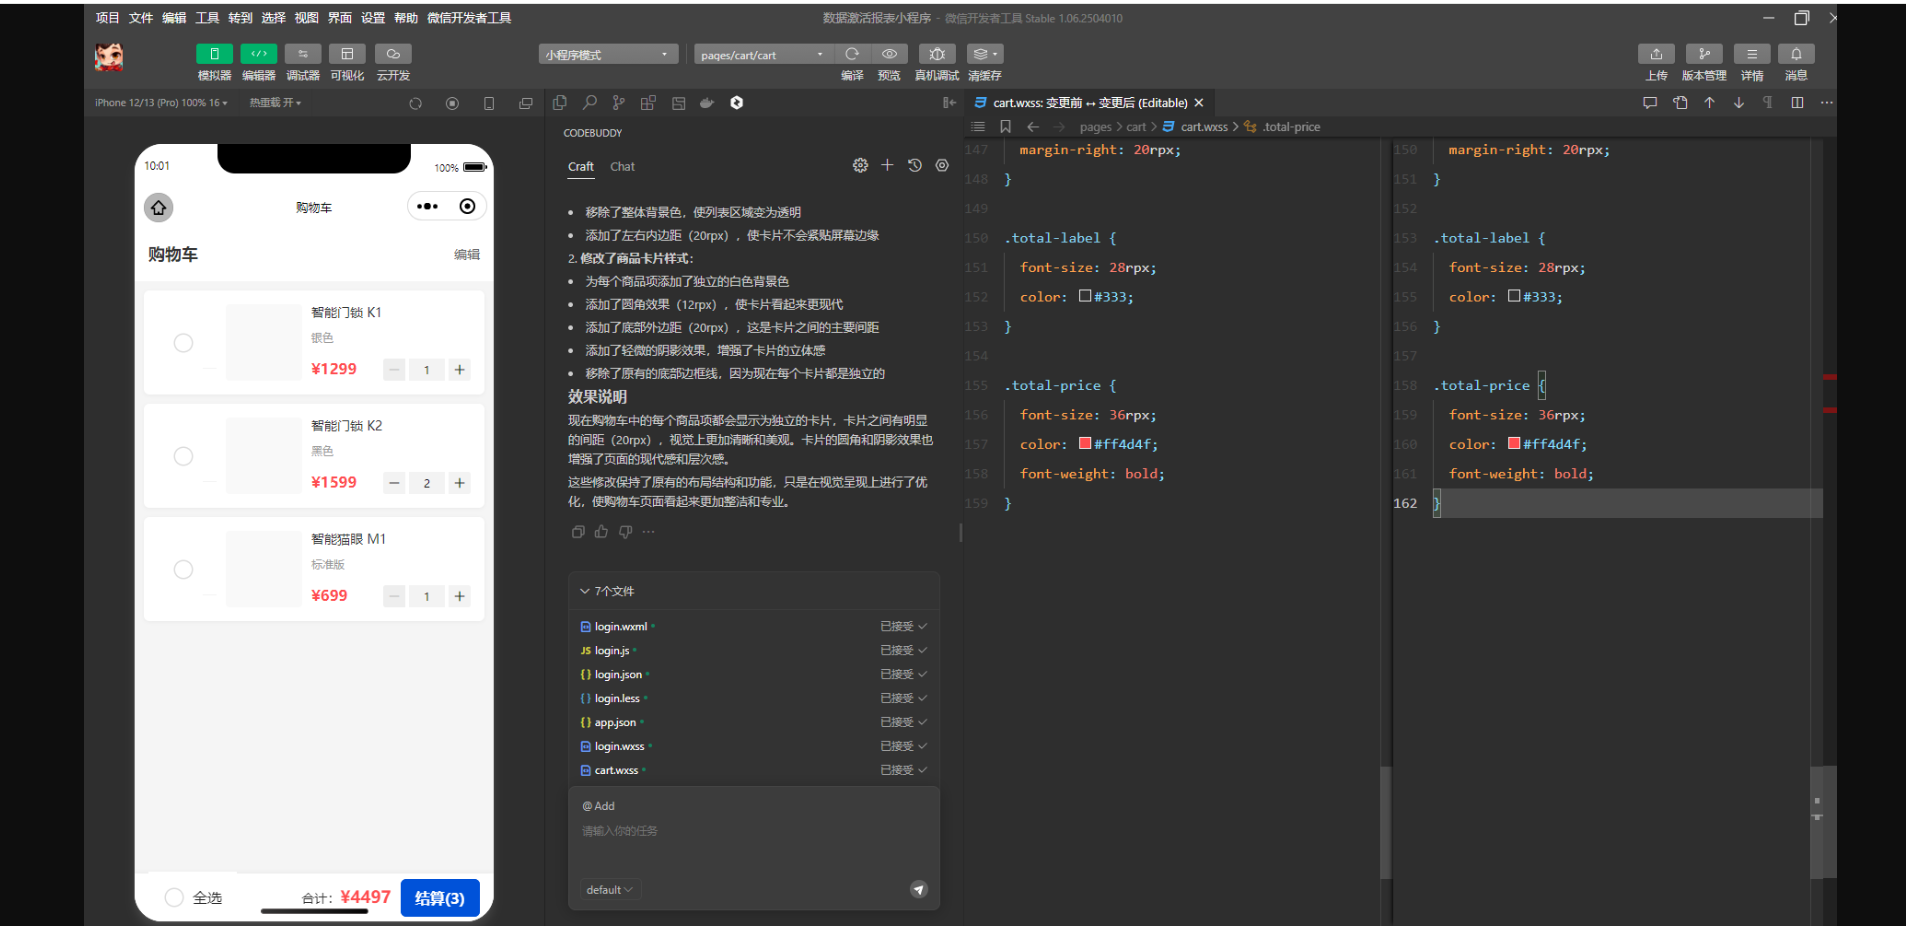This screenshot has width=1906, height=926.
Task: Open the 工具 menu
Action: pyautogui.click(x=207, y=18)
